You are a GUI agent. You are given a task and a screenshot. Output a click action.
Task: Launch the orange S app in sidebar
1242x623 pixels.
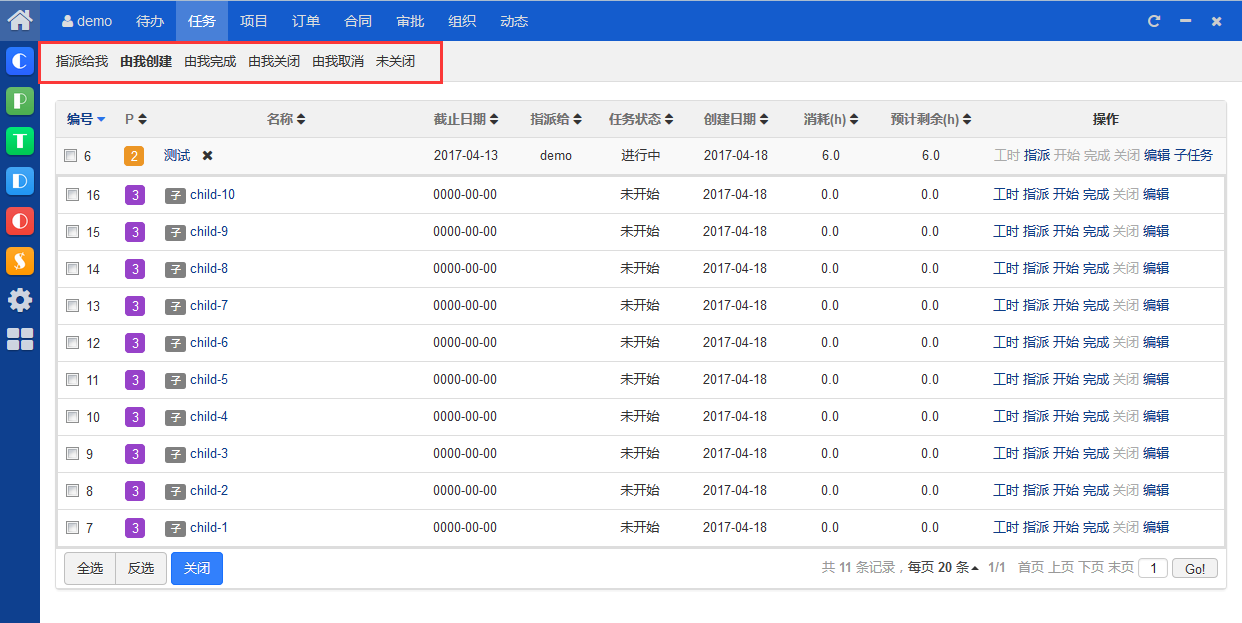point(20,261)
